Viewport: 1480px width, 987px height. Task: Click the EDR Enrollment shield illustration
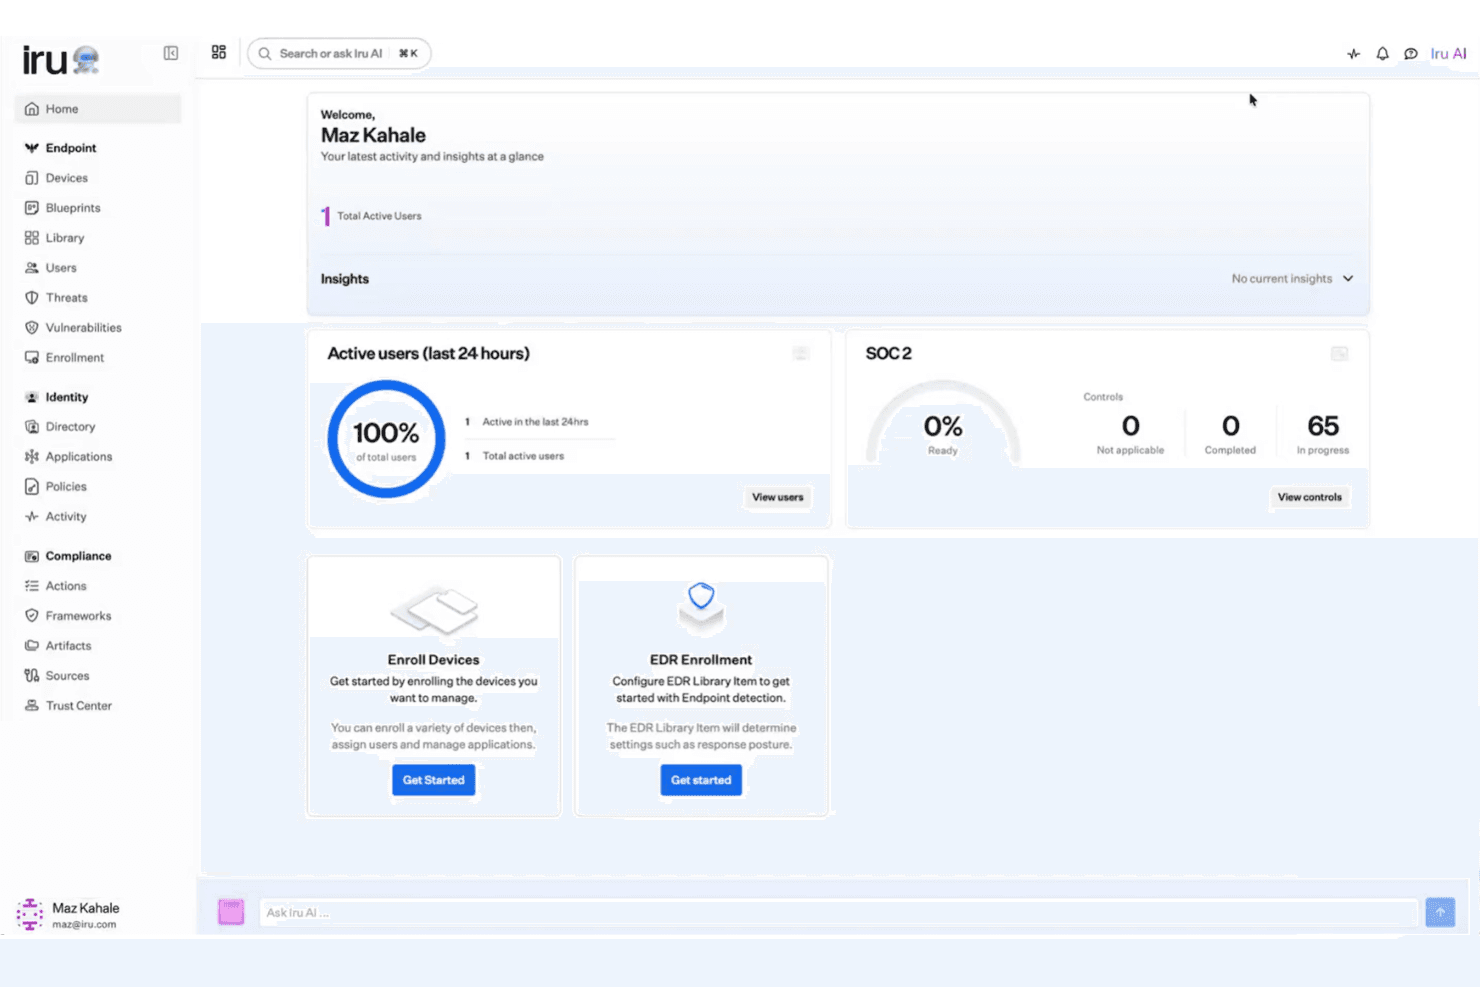[x=701, y=606]
